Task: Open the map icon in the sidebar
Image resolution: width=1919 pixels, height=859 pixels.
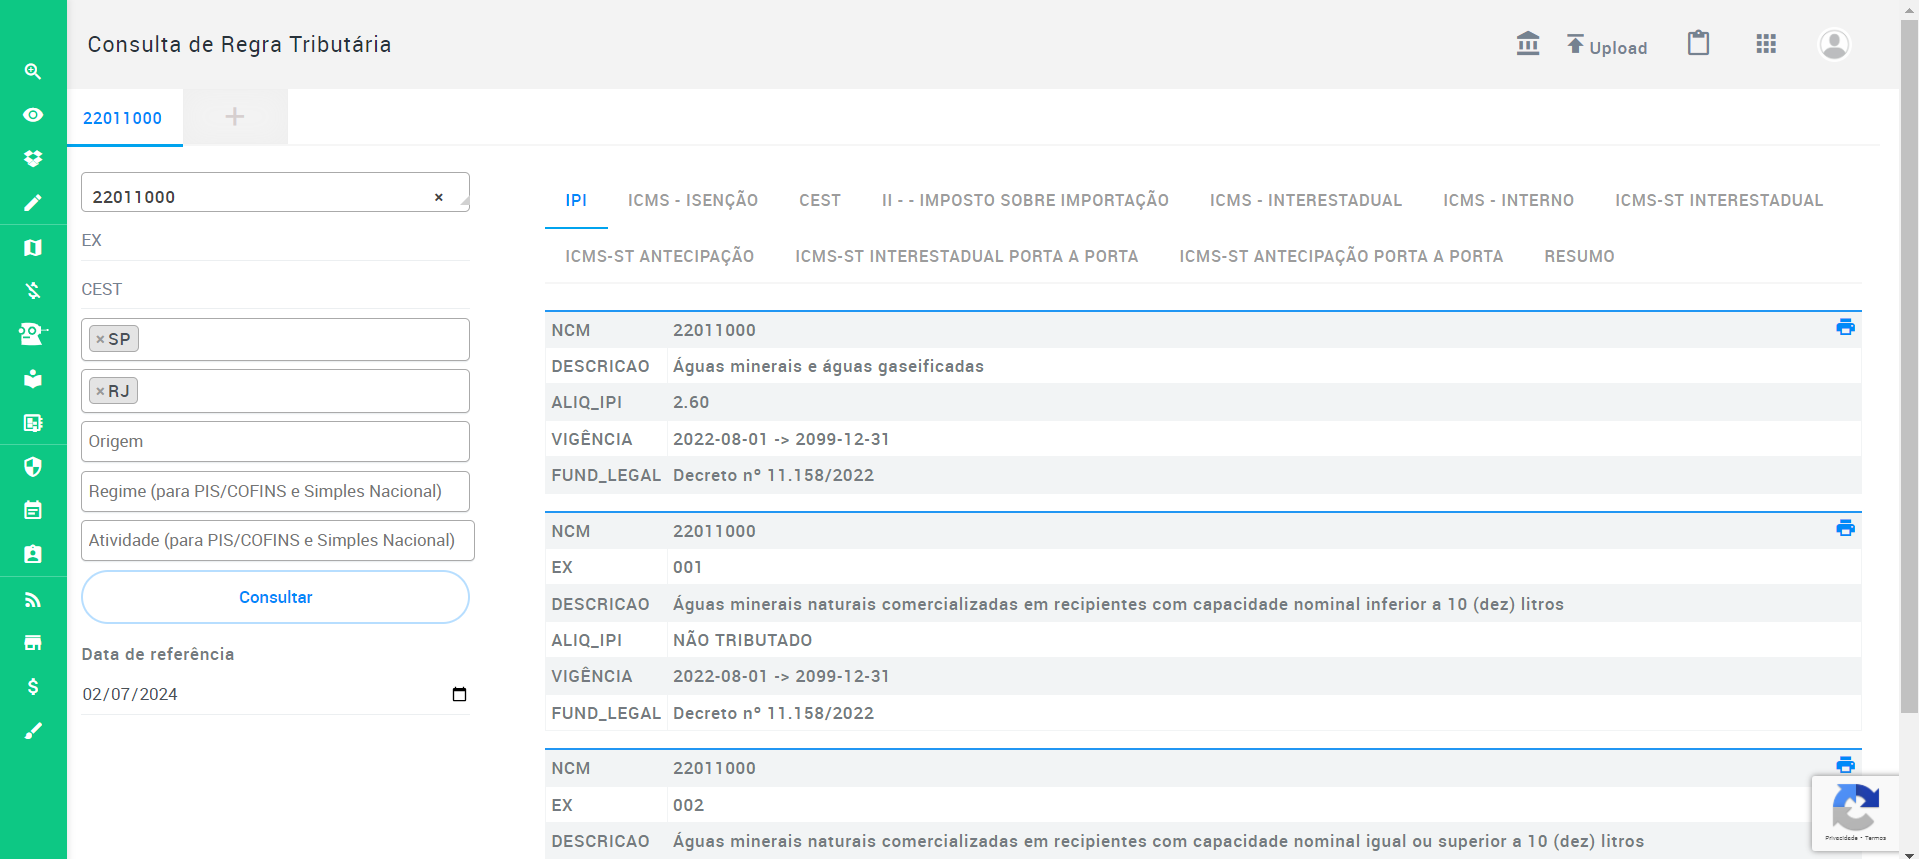Action: point(33,247)
